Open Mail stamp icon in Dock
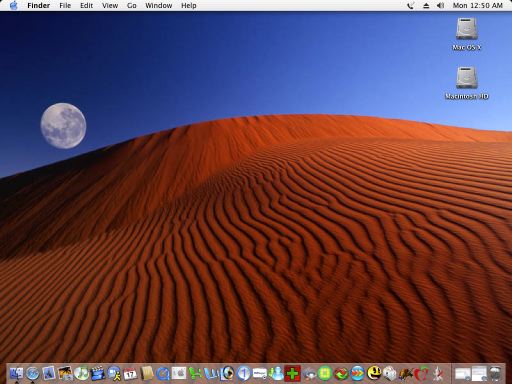The height and width of the screenshot is (384, 512). [x=49, y=373]
